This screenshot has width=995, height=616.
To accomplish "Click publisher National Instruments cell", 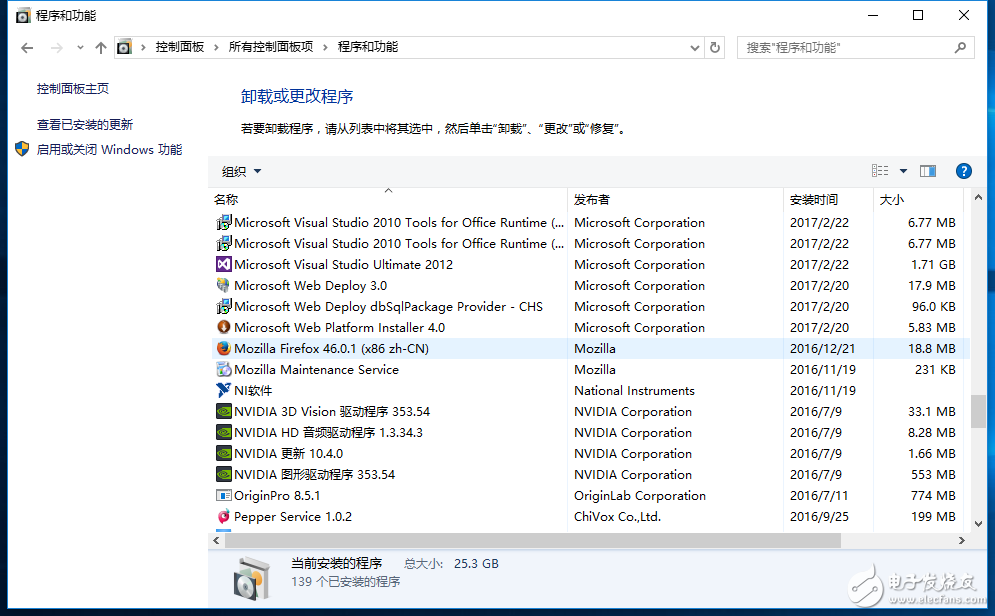I will (634, 390).
